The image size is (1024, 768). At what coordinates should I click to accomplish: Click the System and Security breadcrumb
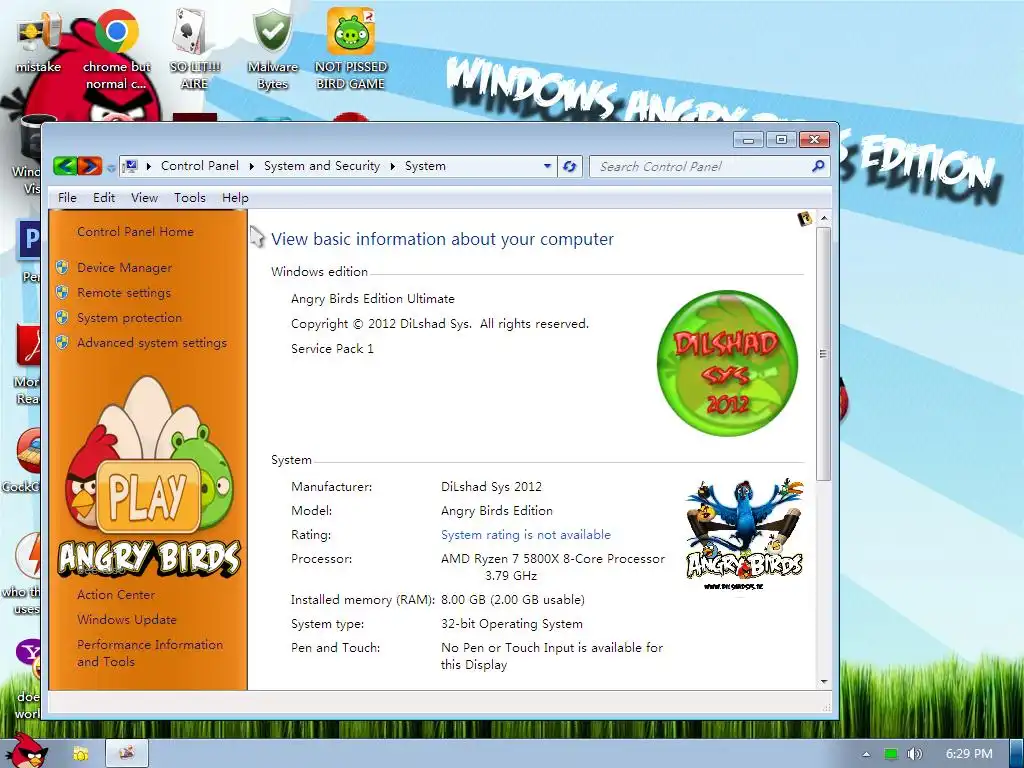pyautogui.click(x=322, y=167)
